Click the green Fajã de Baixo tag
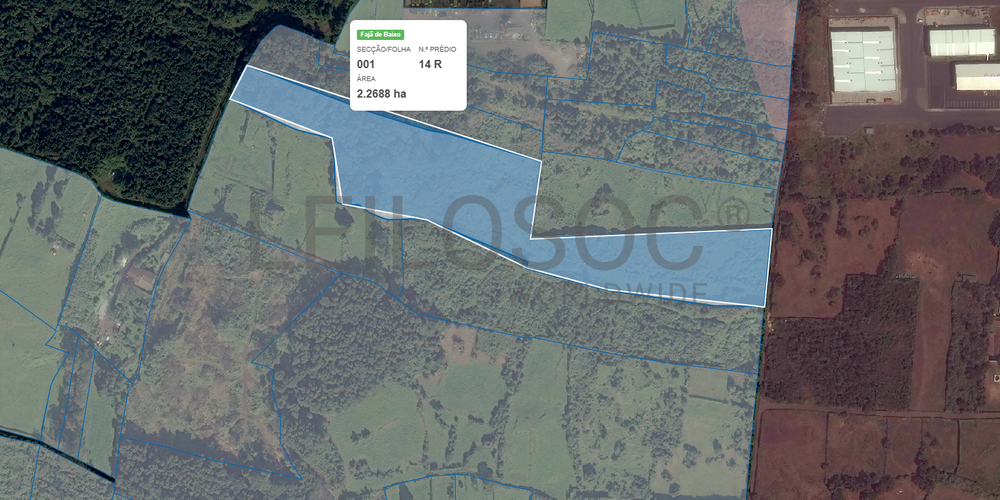Image resolution: width=1000 pixels, height=500 pixels. 381,35
